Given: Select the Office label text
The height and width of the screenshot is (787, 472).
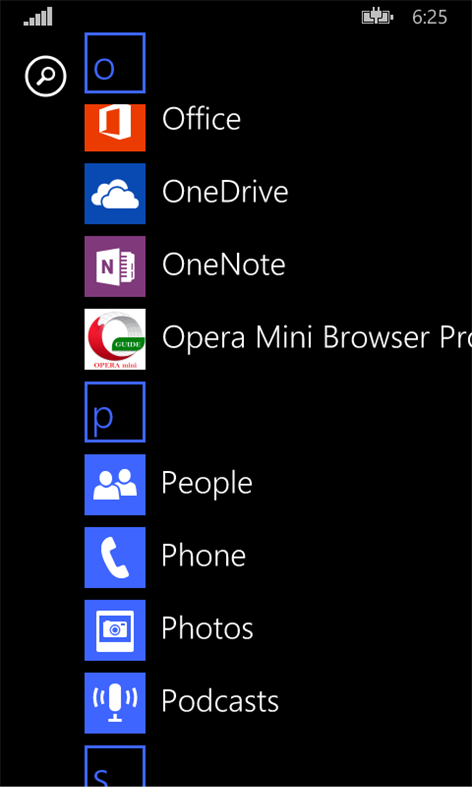Looking at the screenshot, I should pyautogui.click(x=201, y=119).
